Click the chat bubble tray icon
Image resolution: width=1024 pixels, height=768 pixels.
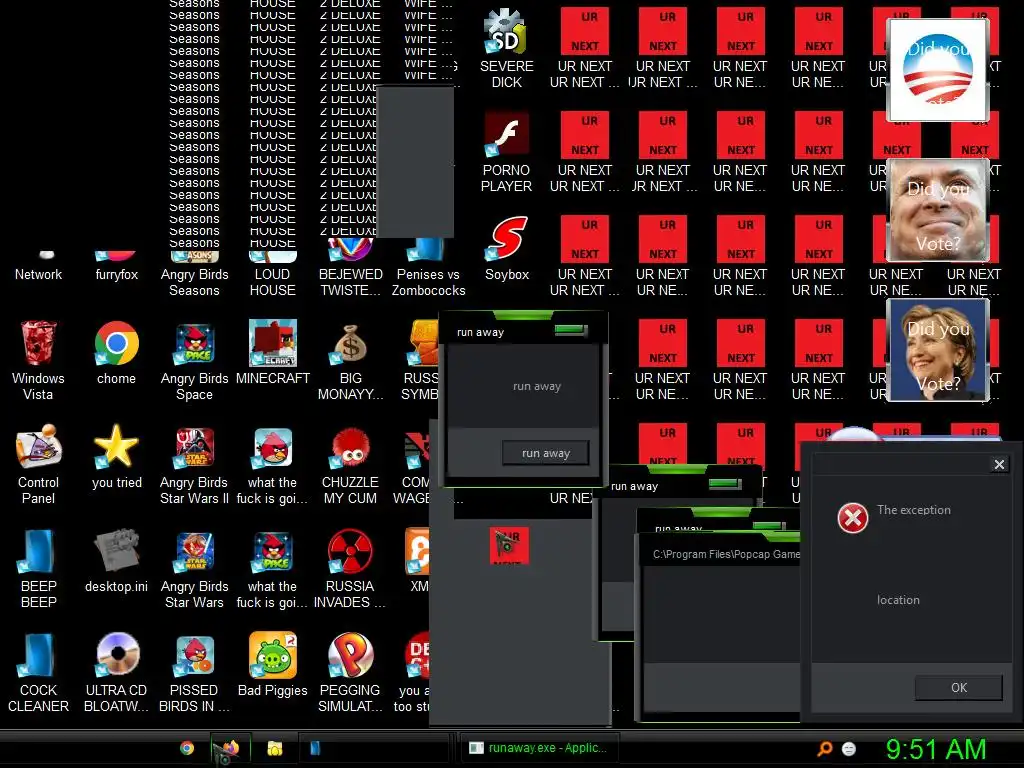click(849, 748)
